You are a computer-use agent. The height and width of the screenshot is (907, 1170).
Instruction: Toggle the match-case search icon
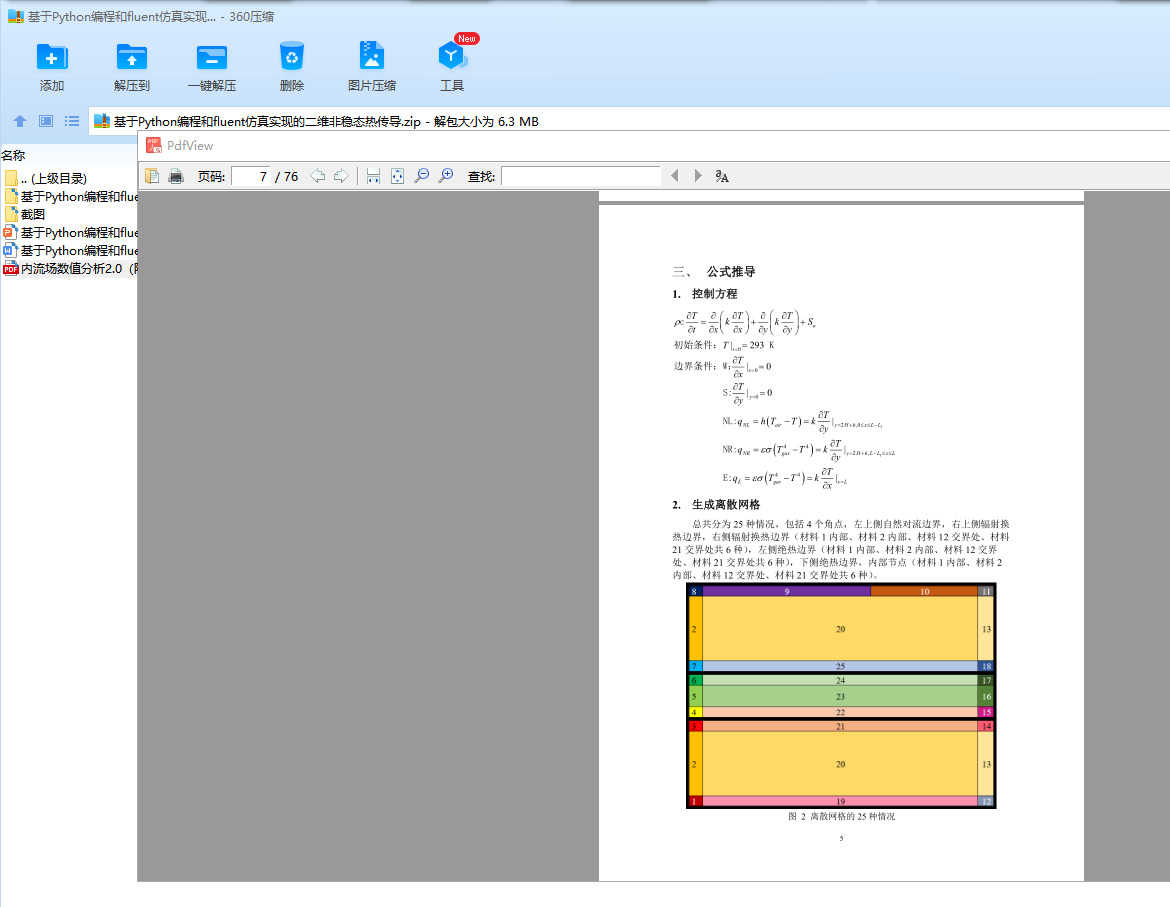(722, 176)
